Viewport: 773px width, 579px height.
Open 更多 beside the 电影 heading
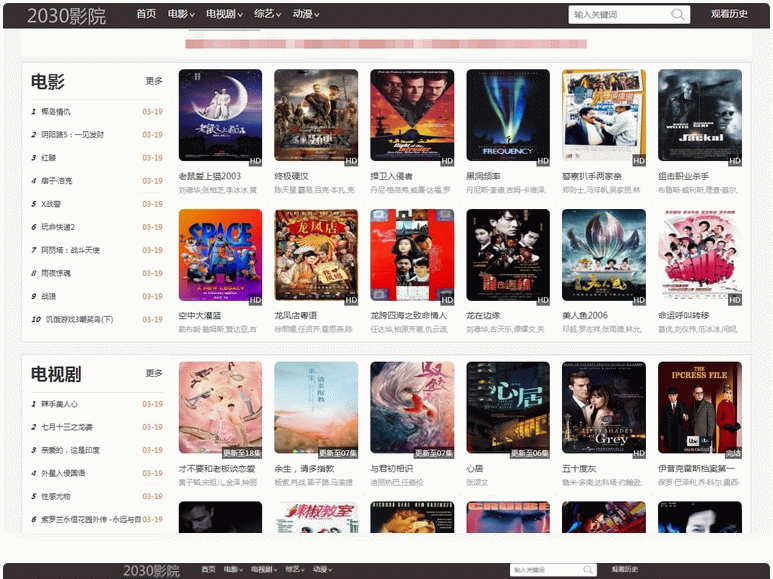pos(154,81)
